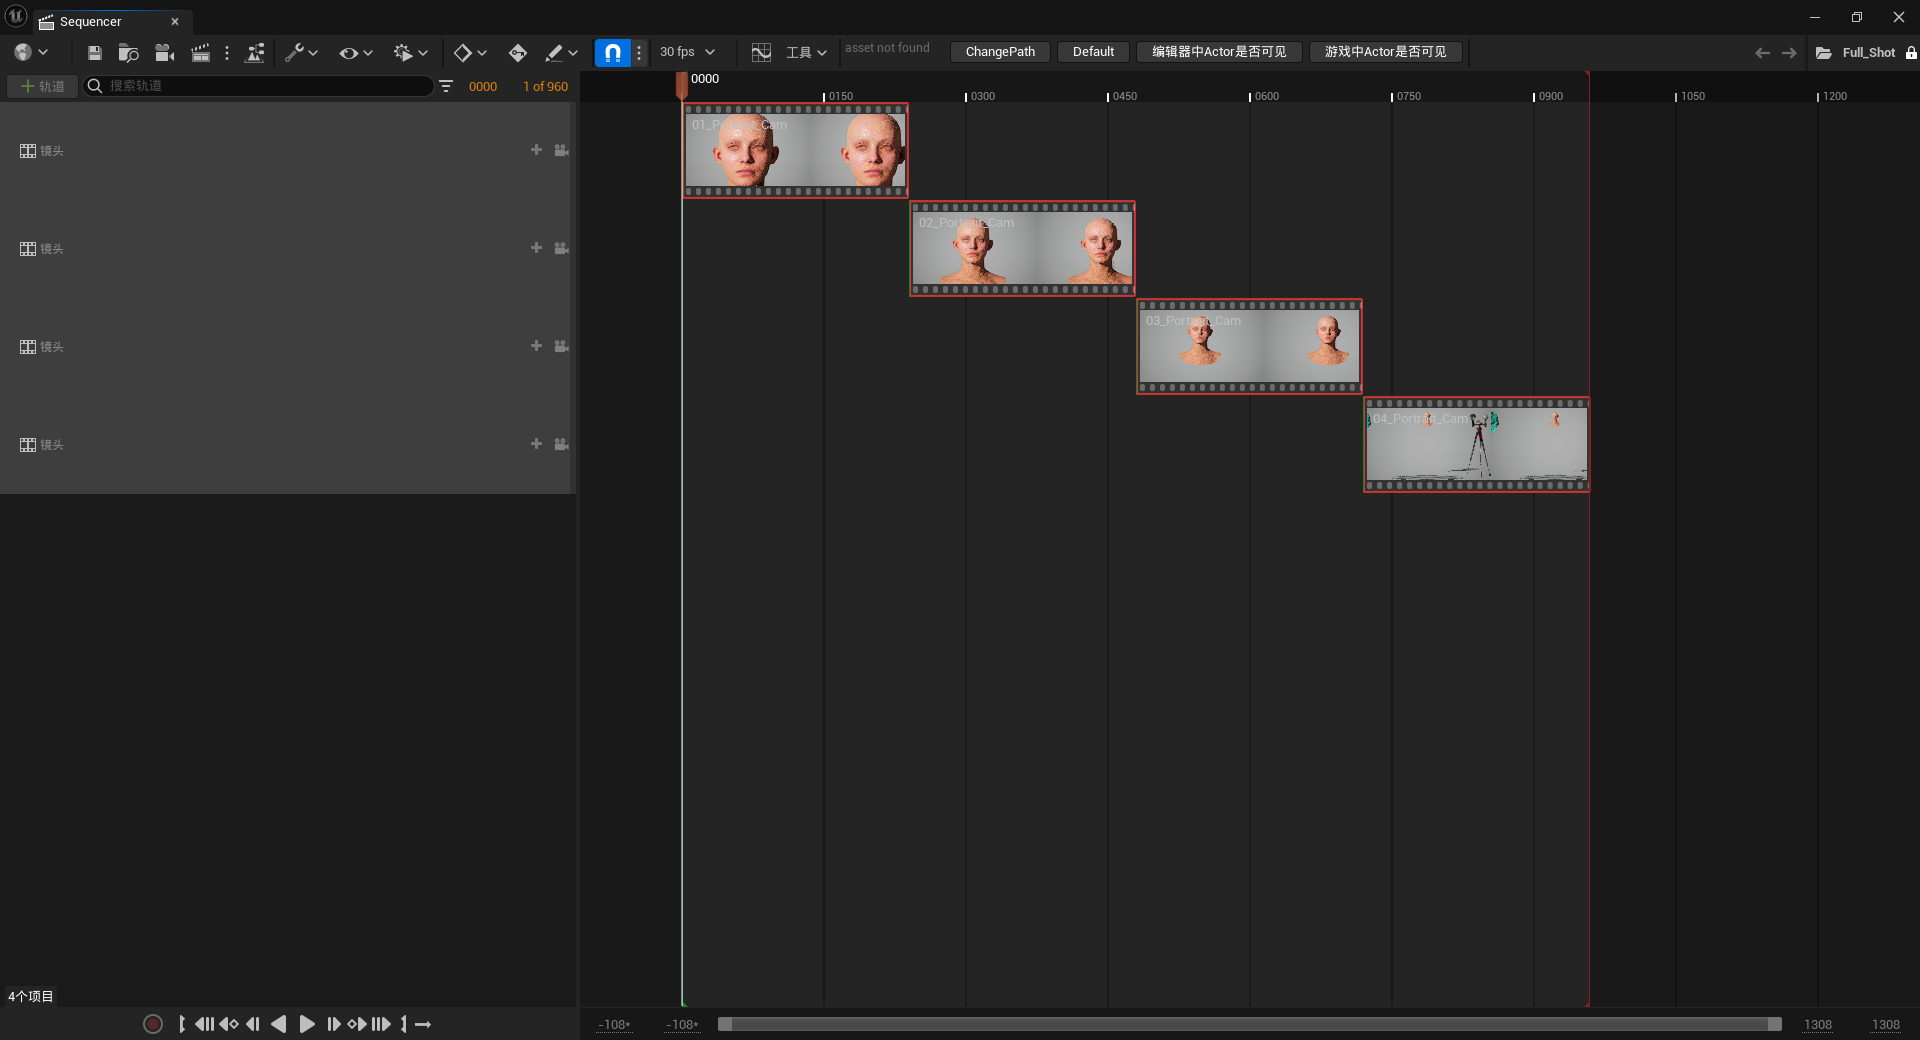Viewport: 1920px width, 1040px height.
Task: Click the Create Camera icon
Action: click(x=164, y=53)
